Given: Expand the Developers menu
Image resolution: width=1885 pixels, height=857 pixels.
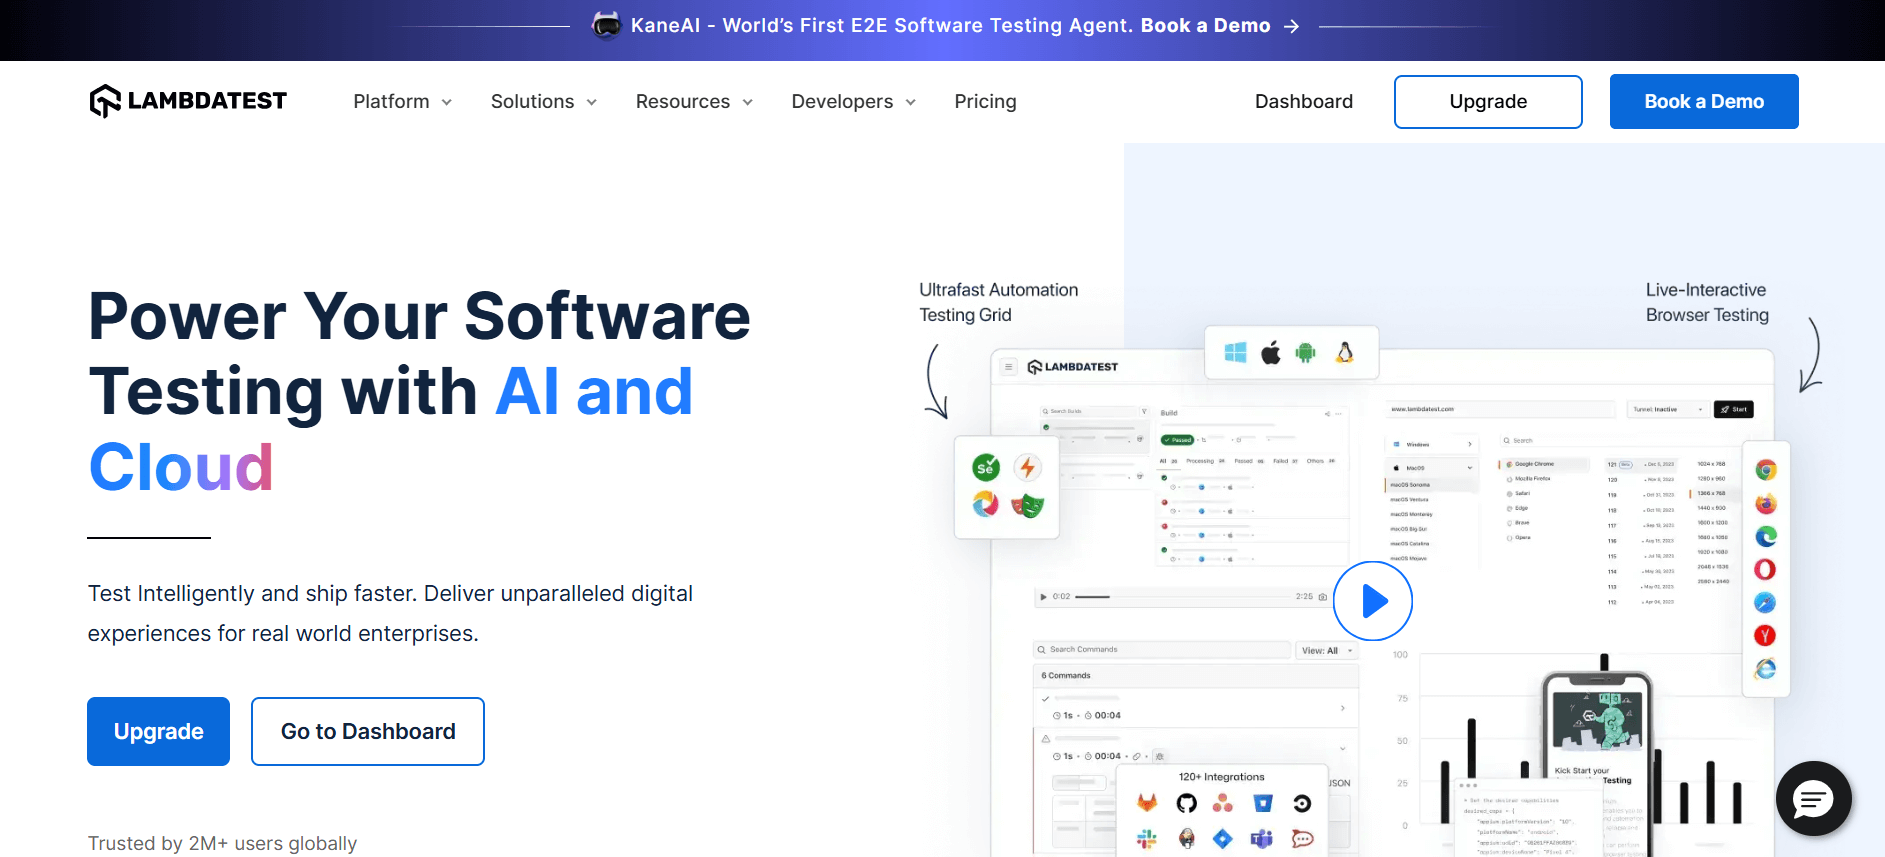Looking at the screenshot, I should [853, 101].
